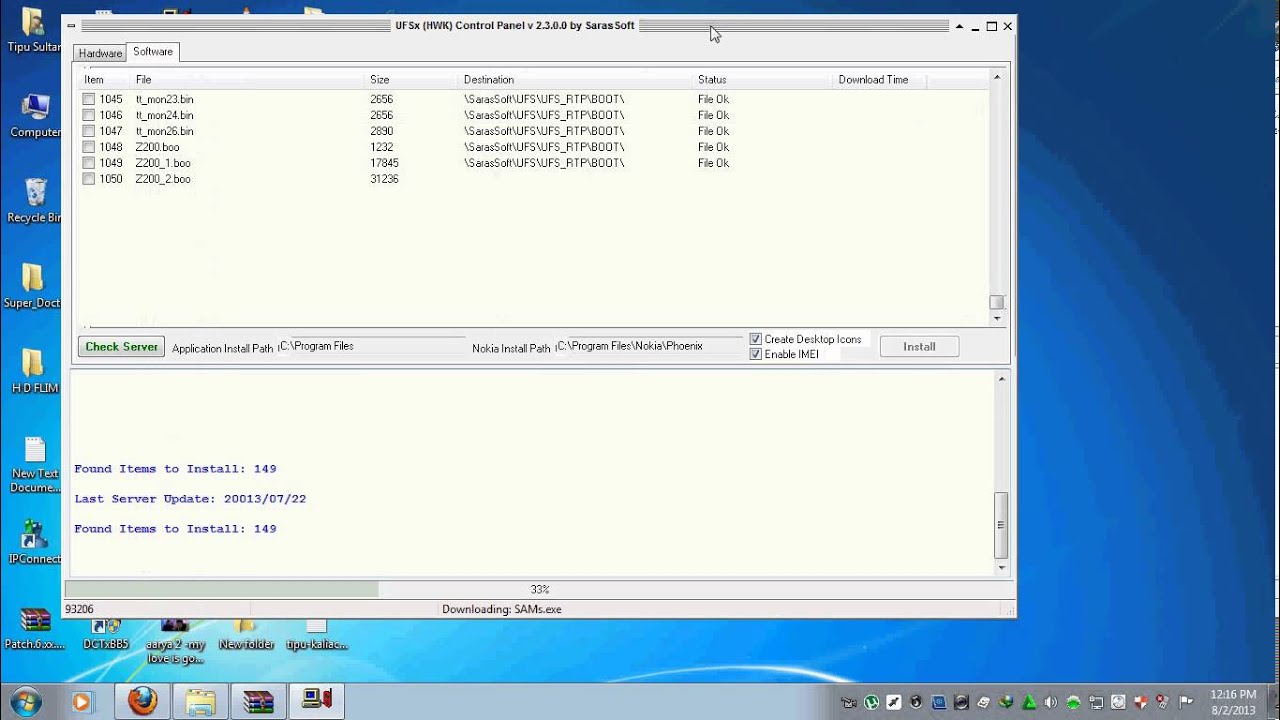Viewport: 1280px width, 720px height.
Task: Select the aarya 2 video file on desktop
Action: (x=175, y=643)
